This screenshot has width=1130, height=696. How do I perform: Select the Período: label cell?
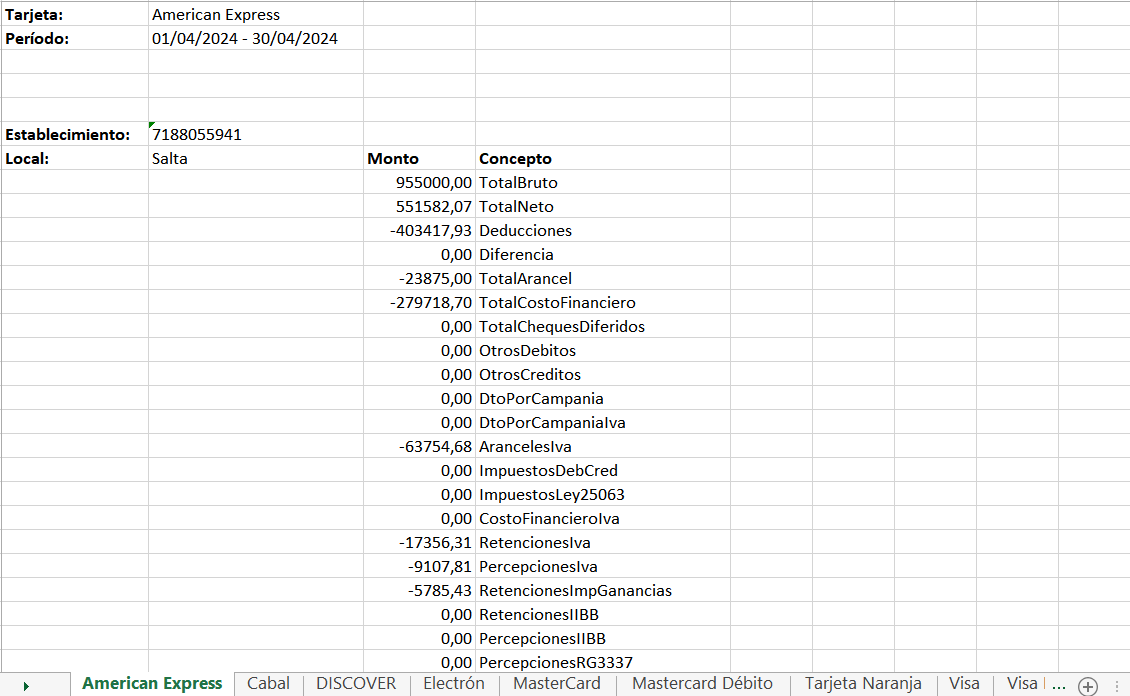tap(75, 38)
